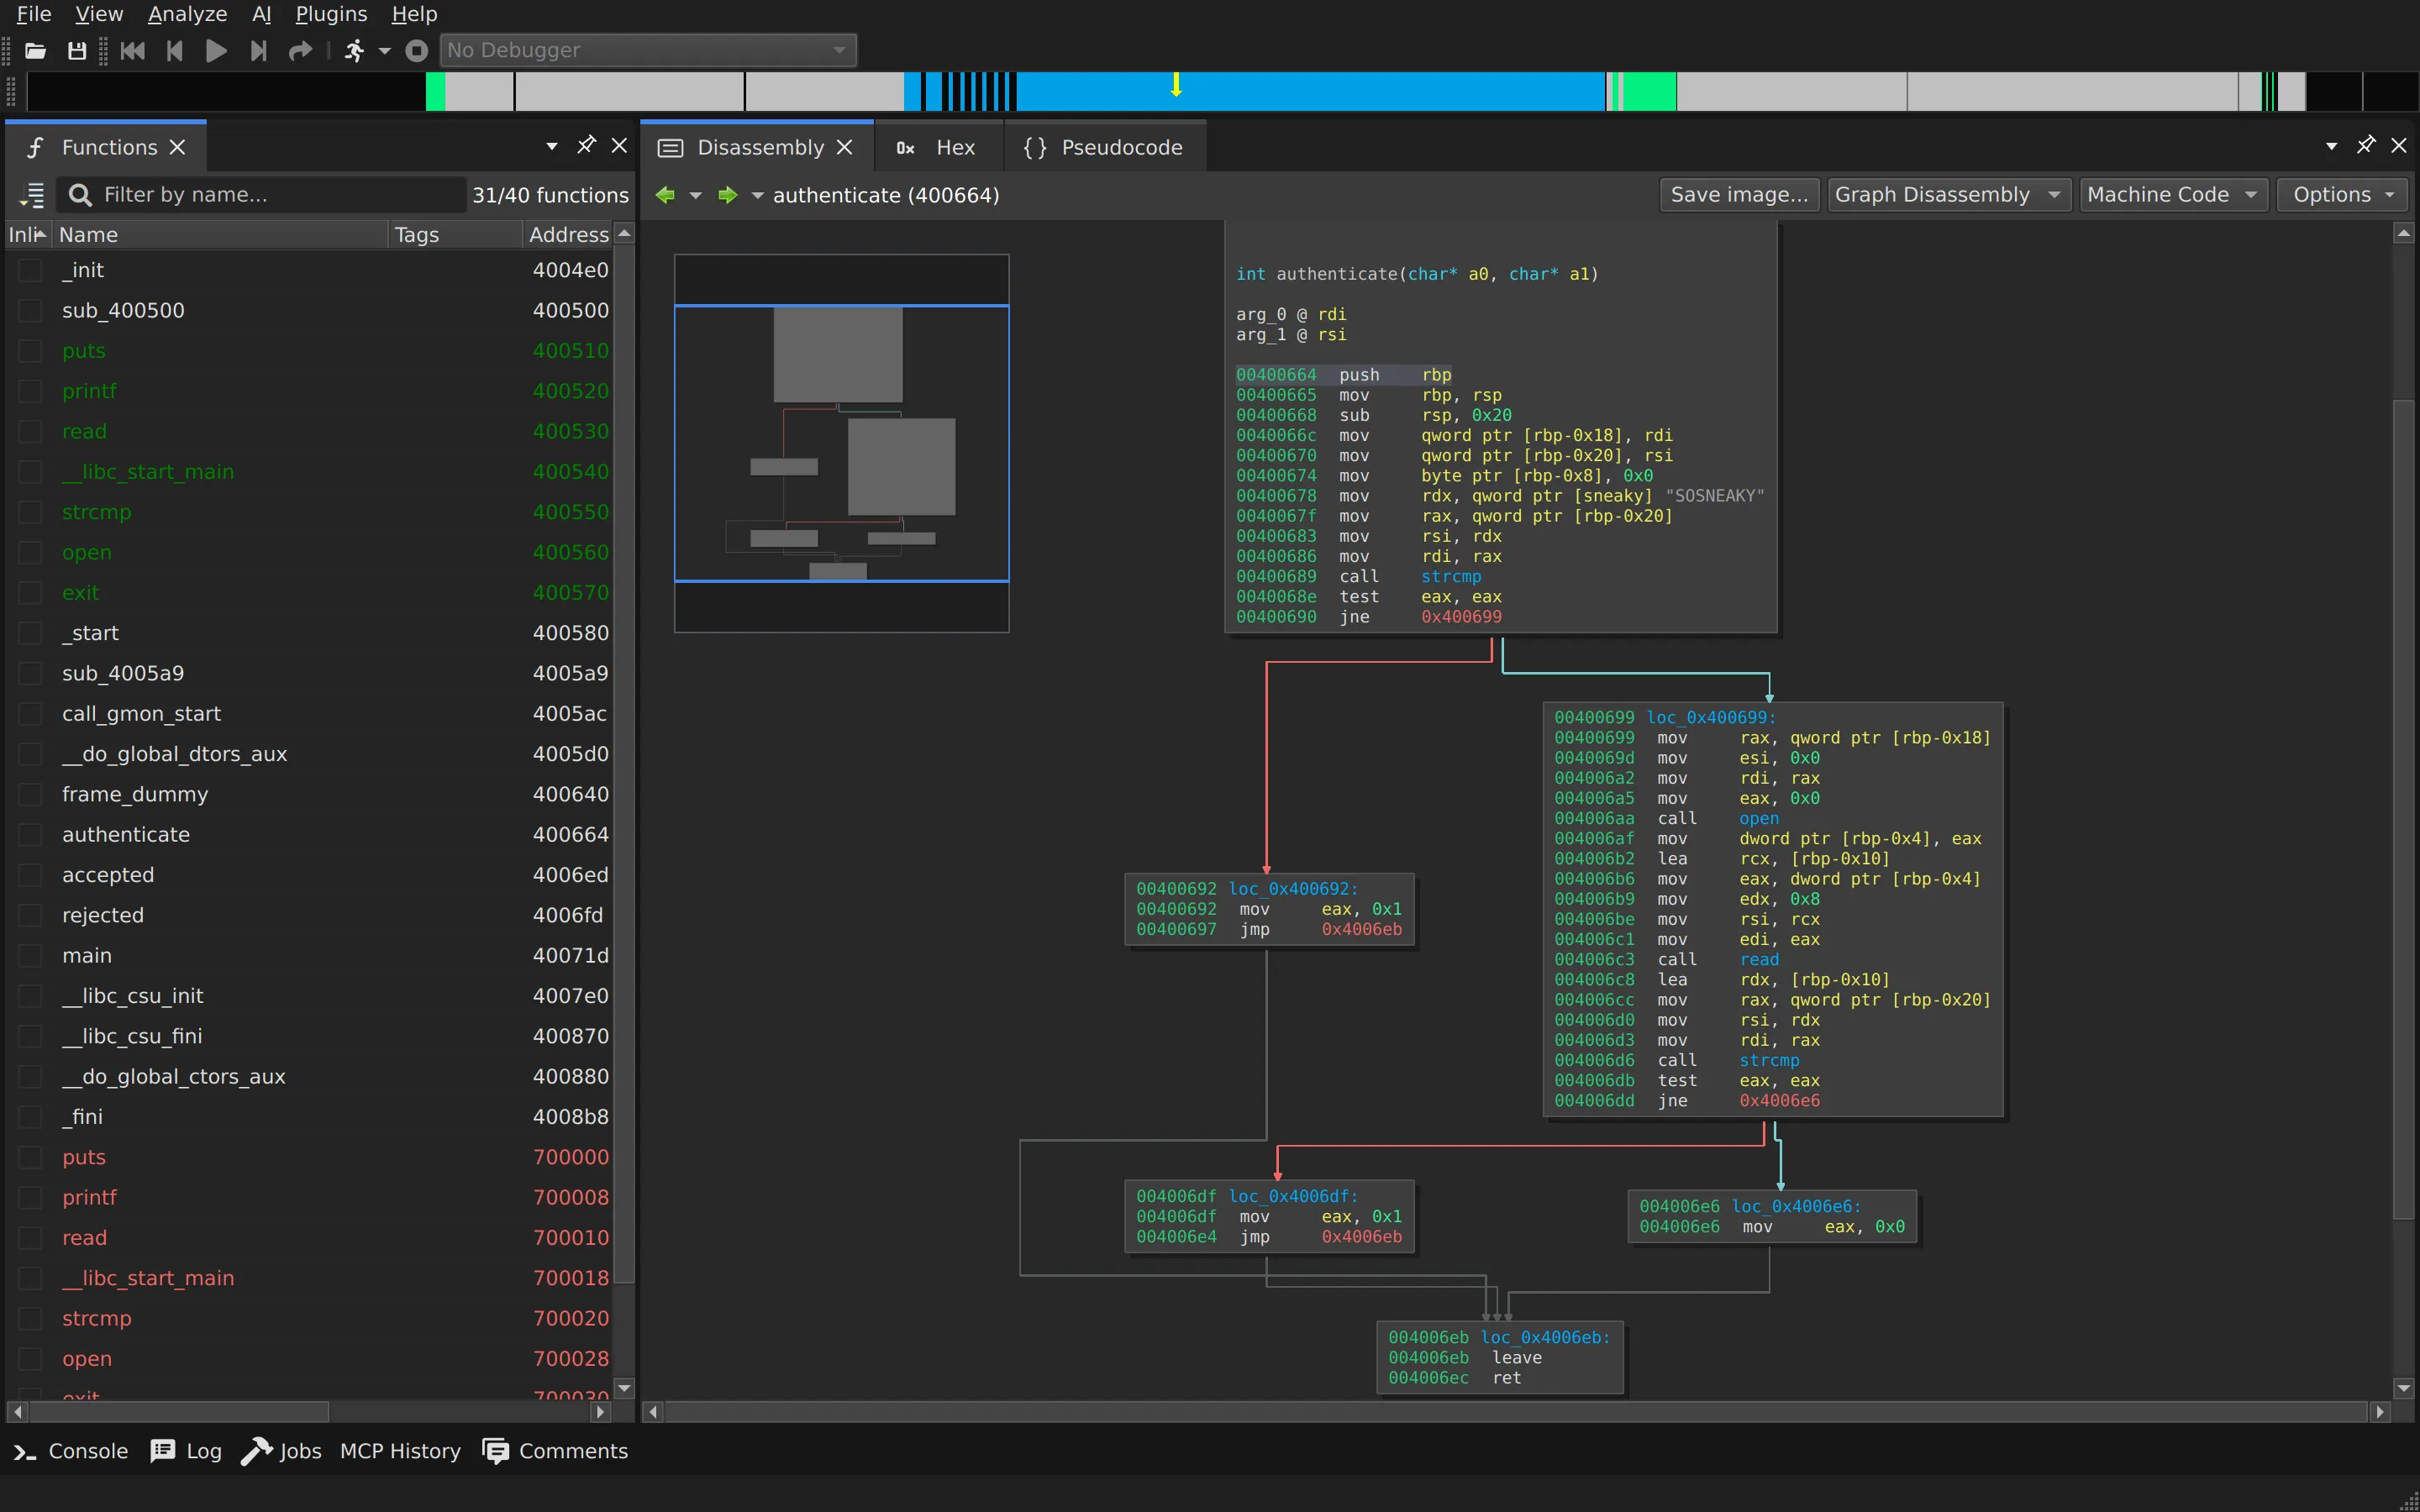Navigate forward with the green right arrow
Viewport: 2420px width, 1512px height.
(x=728, y=195)
